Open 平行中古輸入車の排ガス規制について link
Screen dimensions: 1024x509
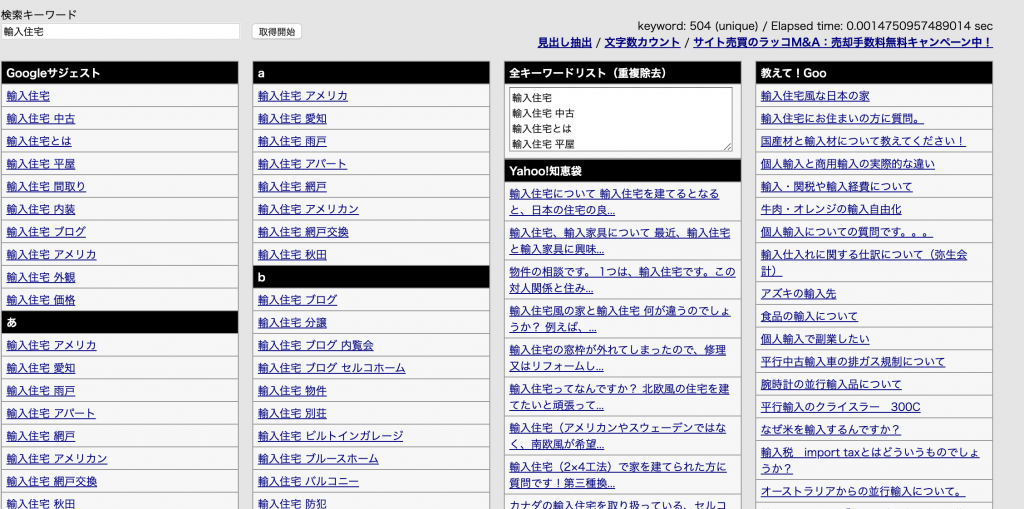pos(853,362)
